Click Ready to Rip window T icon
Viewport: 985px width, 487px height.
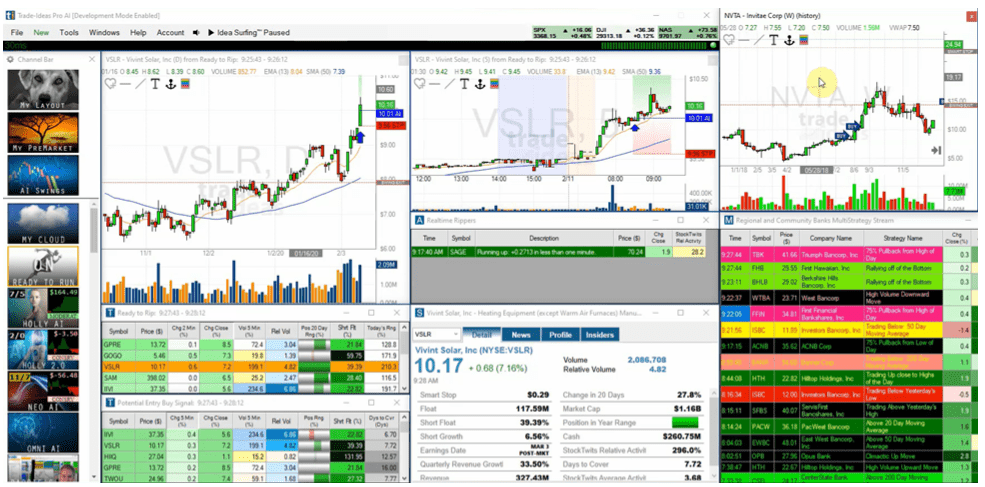tap(109, 312)
